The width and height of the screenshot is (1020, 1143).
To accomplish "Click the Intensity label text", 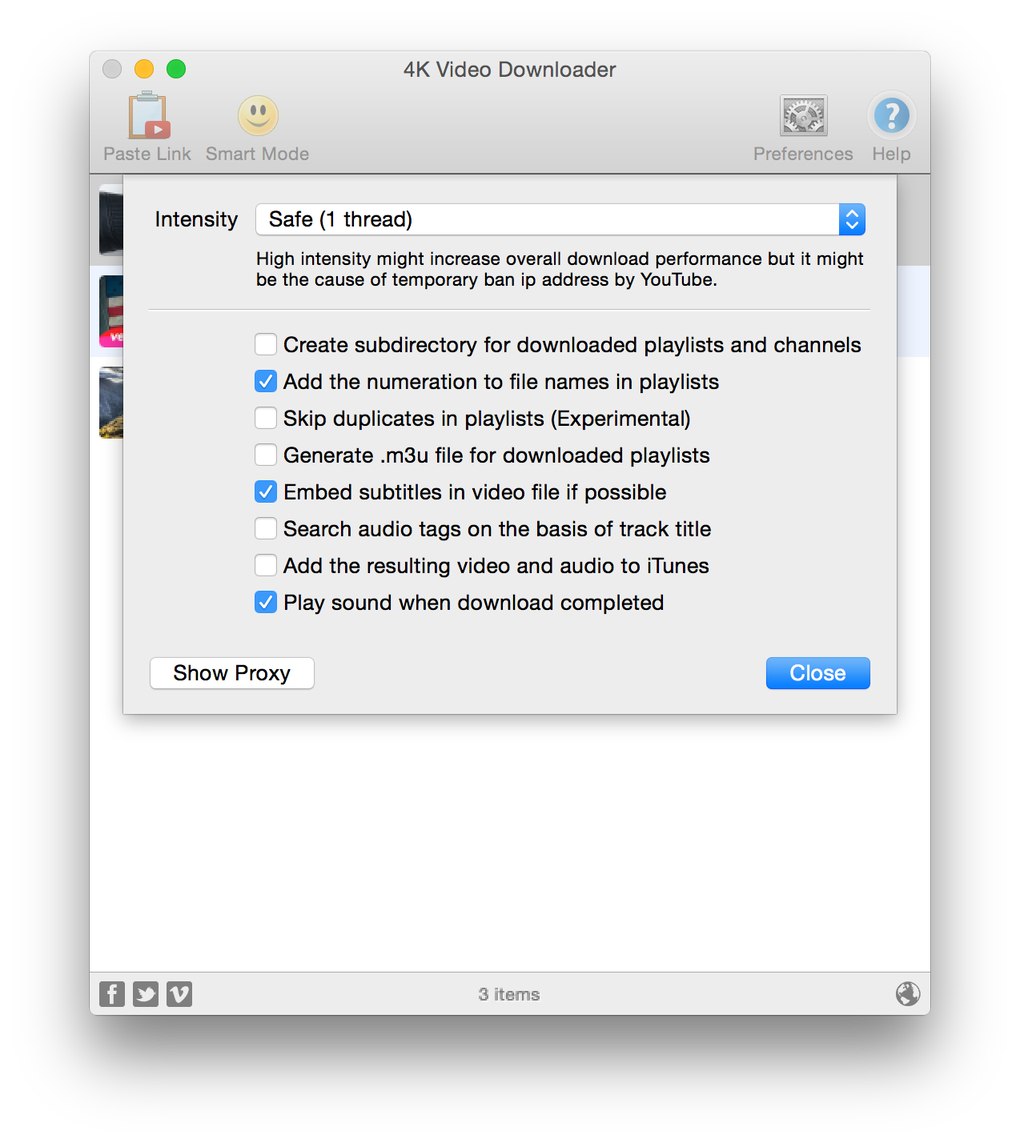I will coord(196,219).
